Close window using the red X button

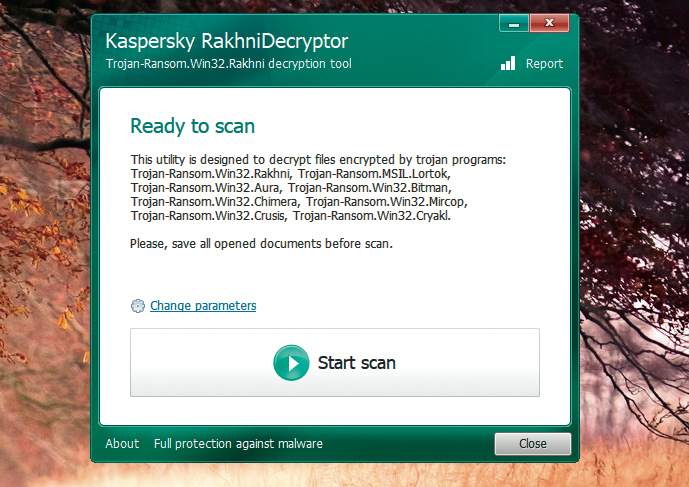coord(549,21)
